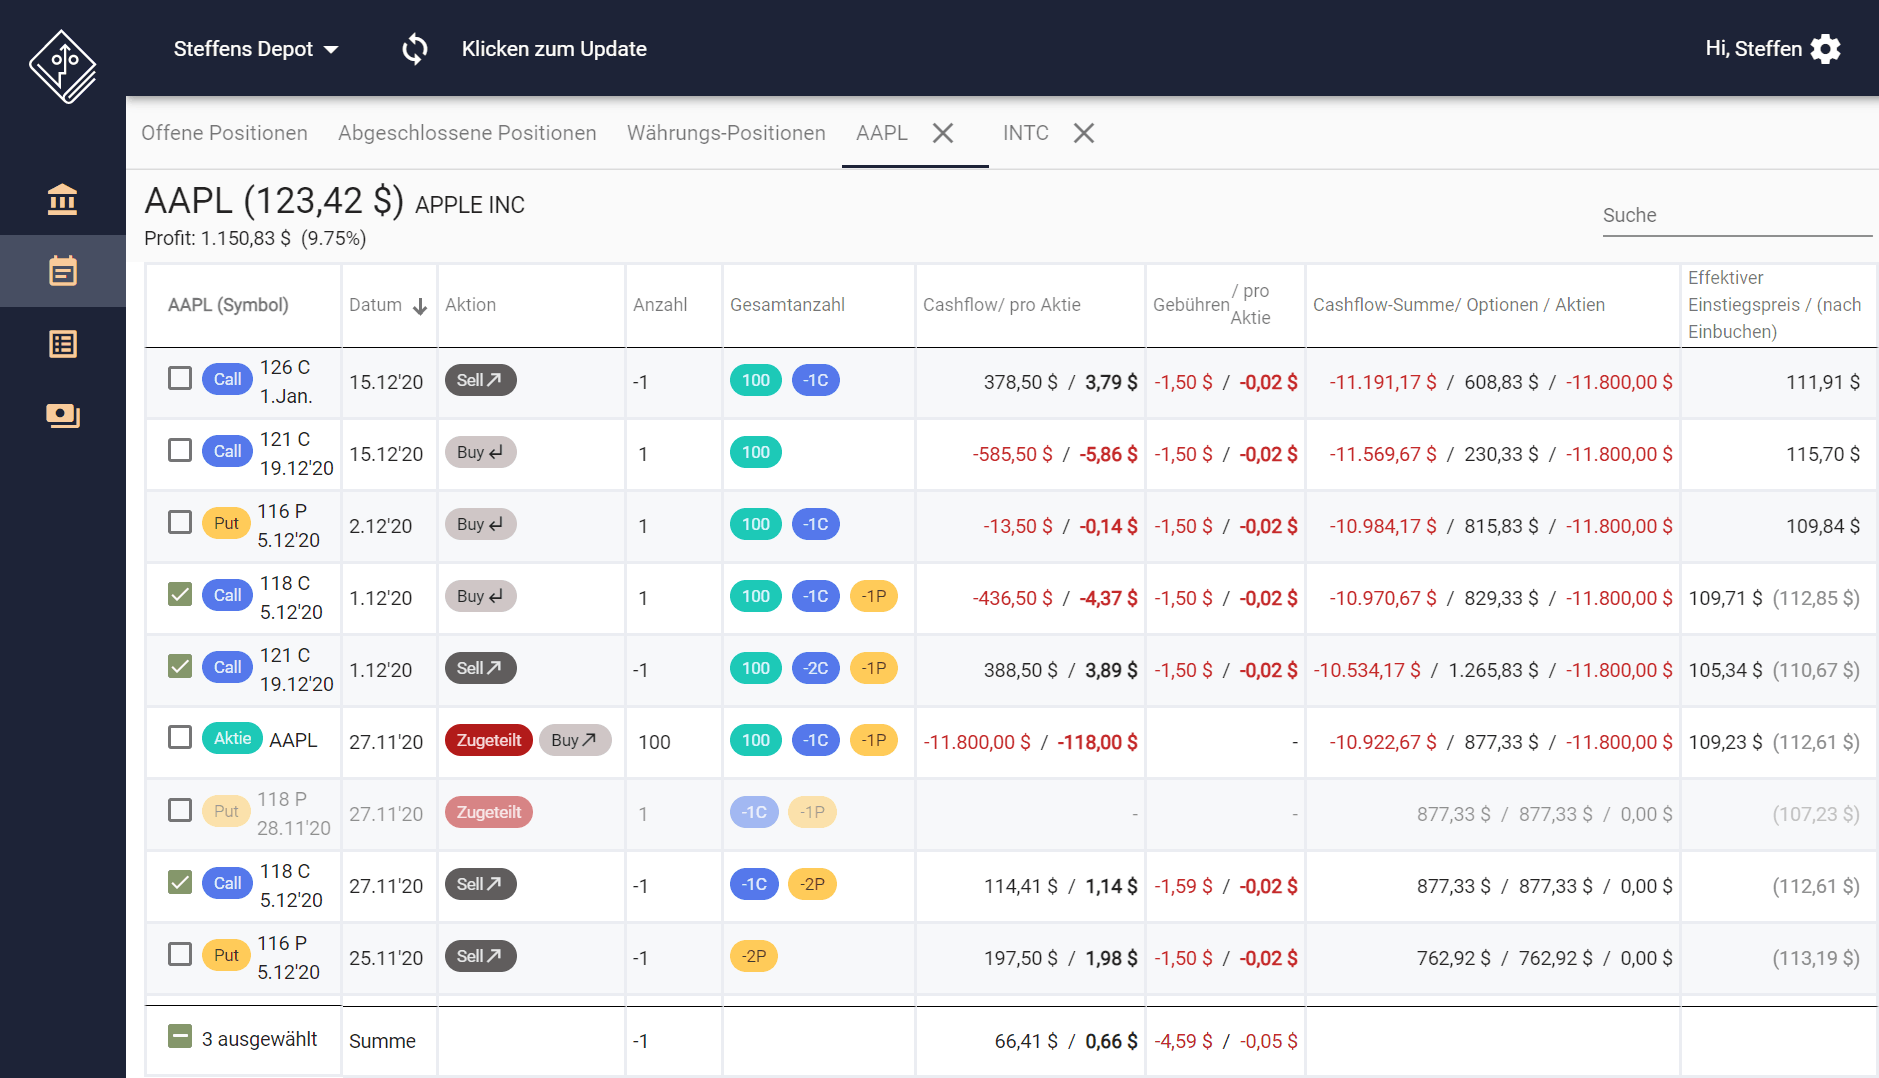Open settings gear next to Hi, Steffen
Screen dimensions: 1879x1078
1825,49
